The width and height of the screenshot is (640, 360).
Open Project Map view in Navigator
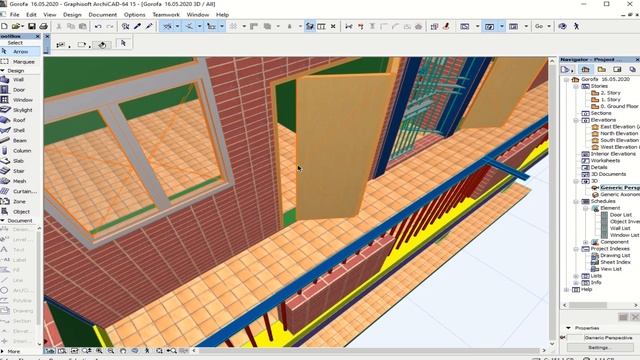pos(585,69)
